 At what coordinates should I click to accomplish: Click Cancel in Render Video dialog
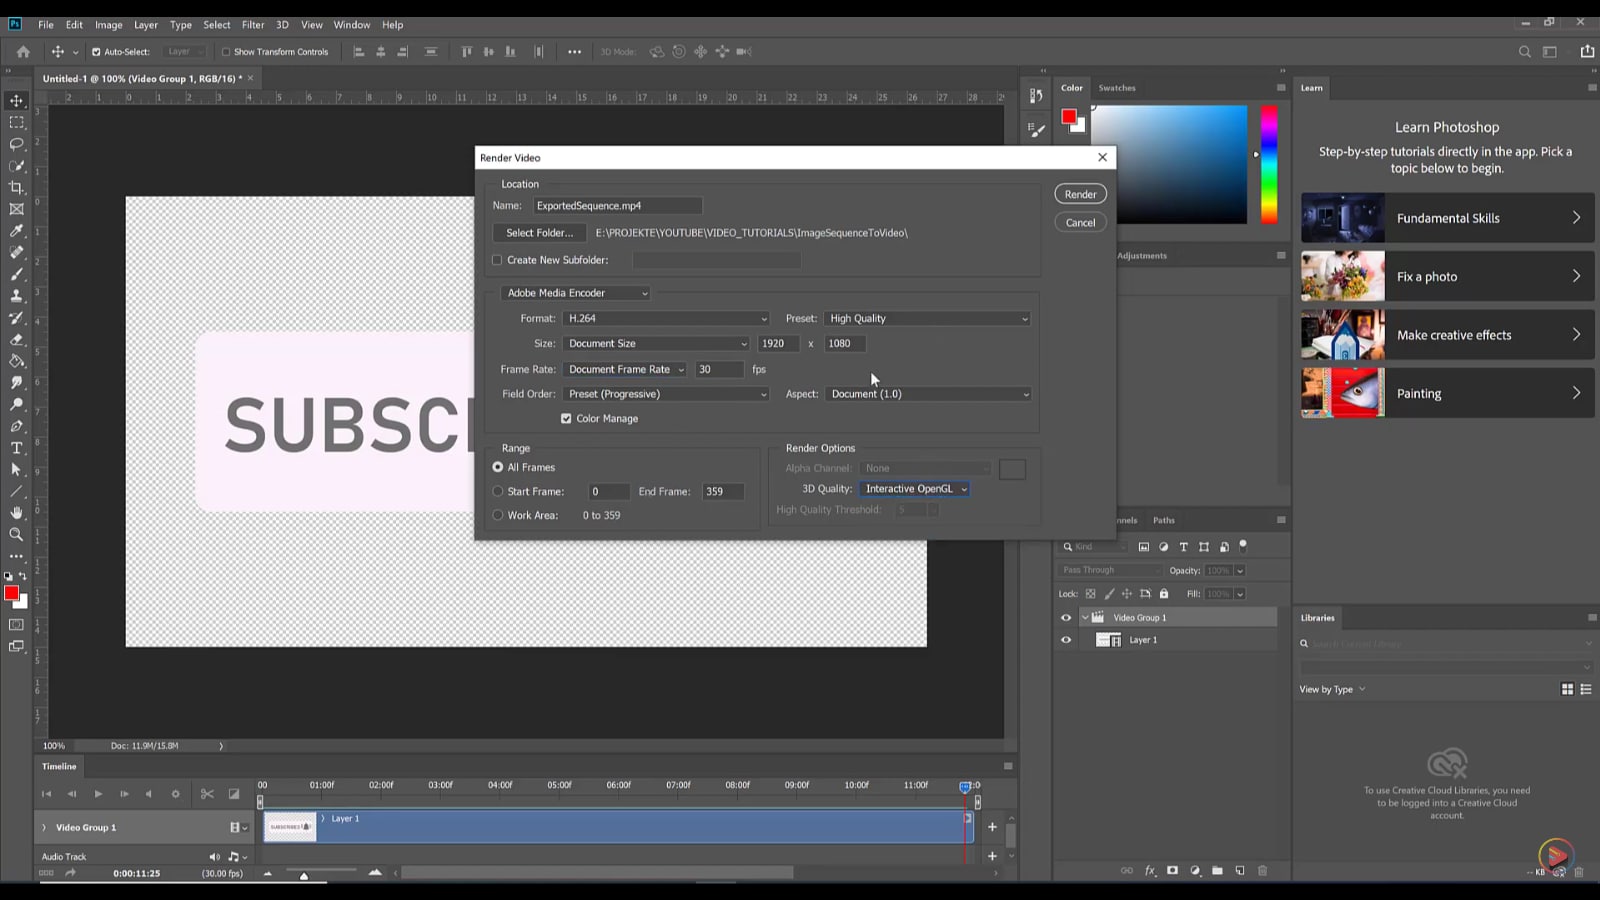(1080, 222)
